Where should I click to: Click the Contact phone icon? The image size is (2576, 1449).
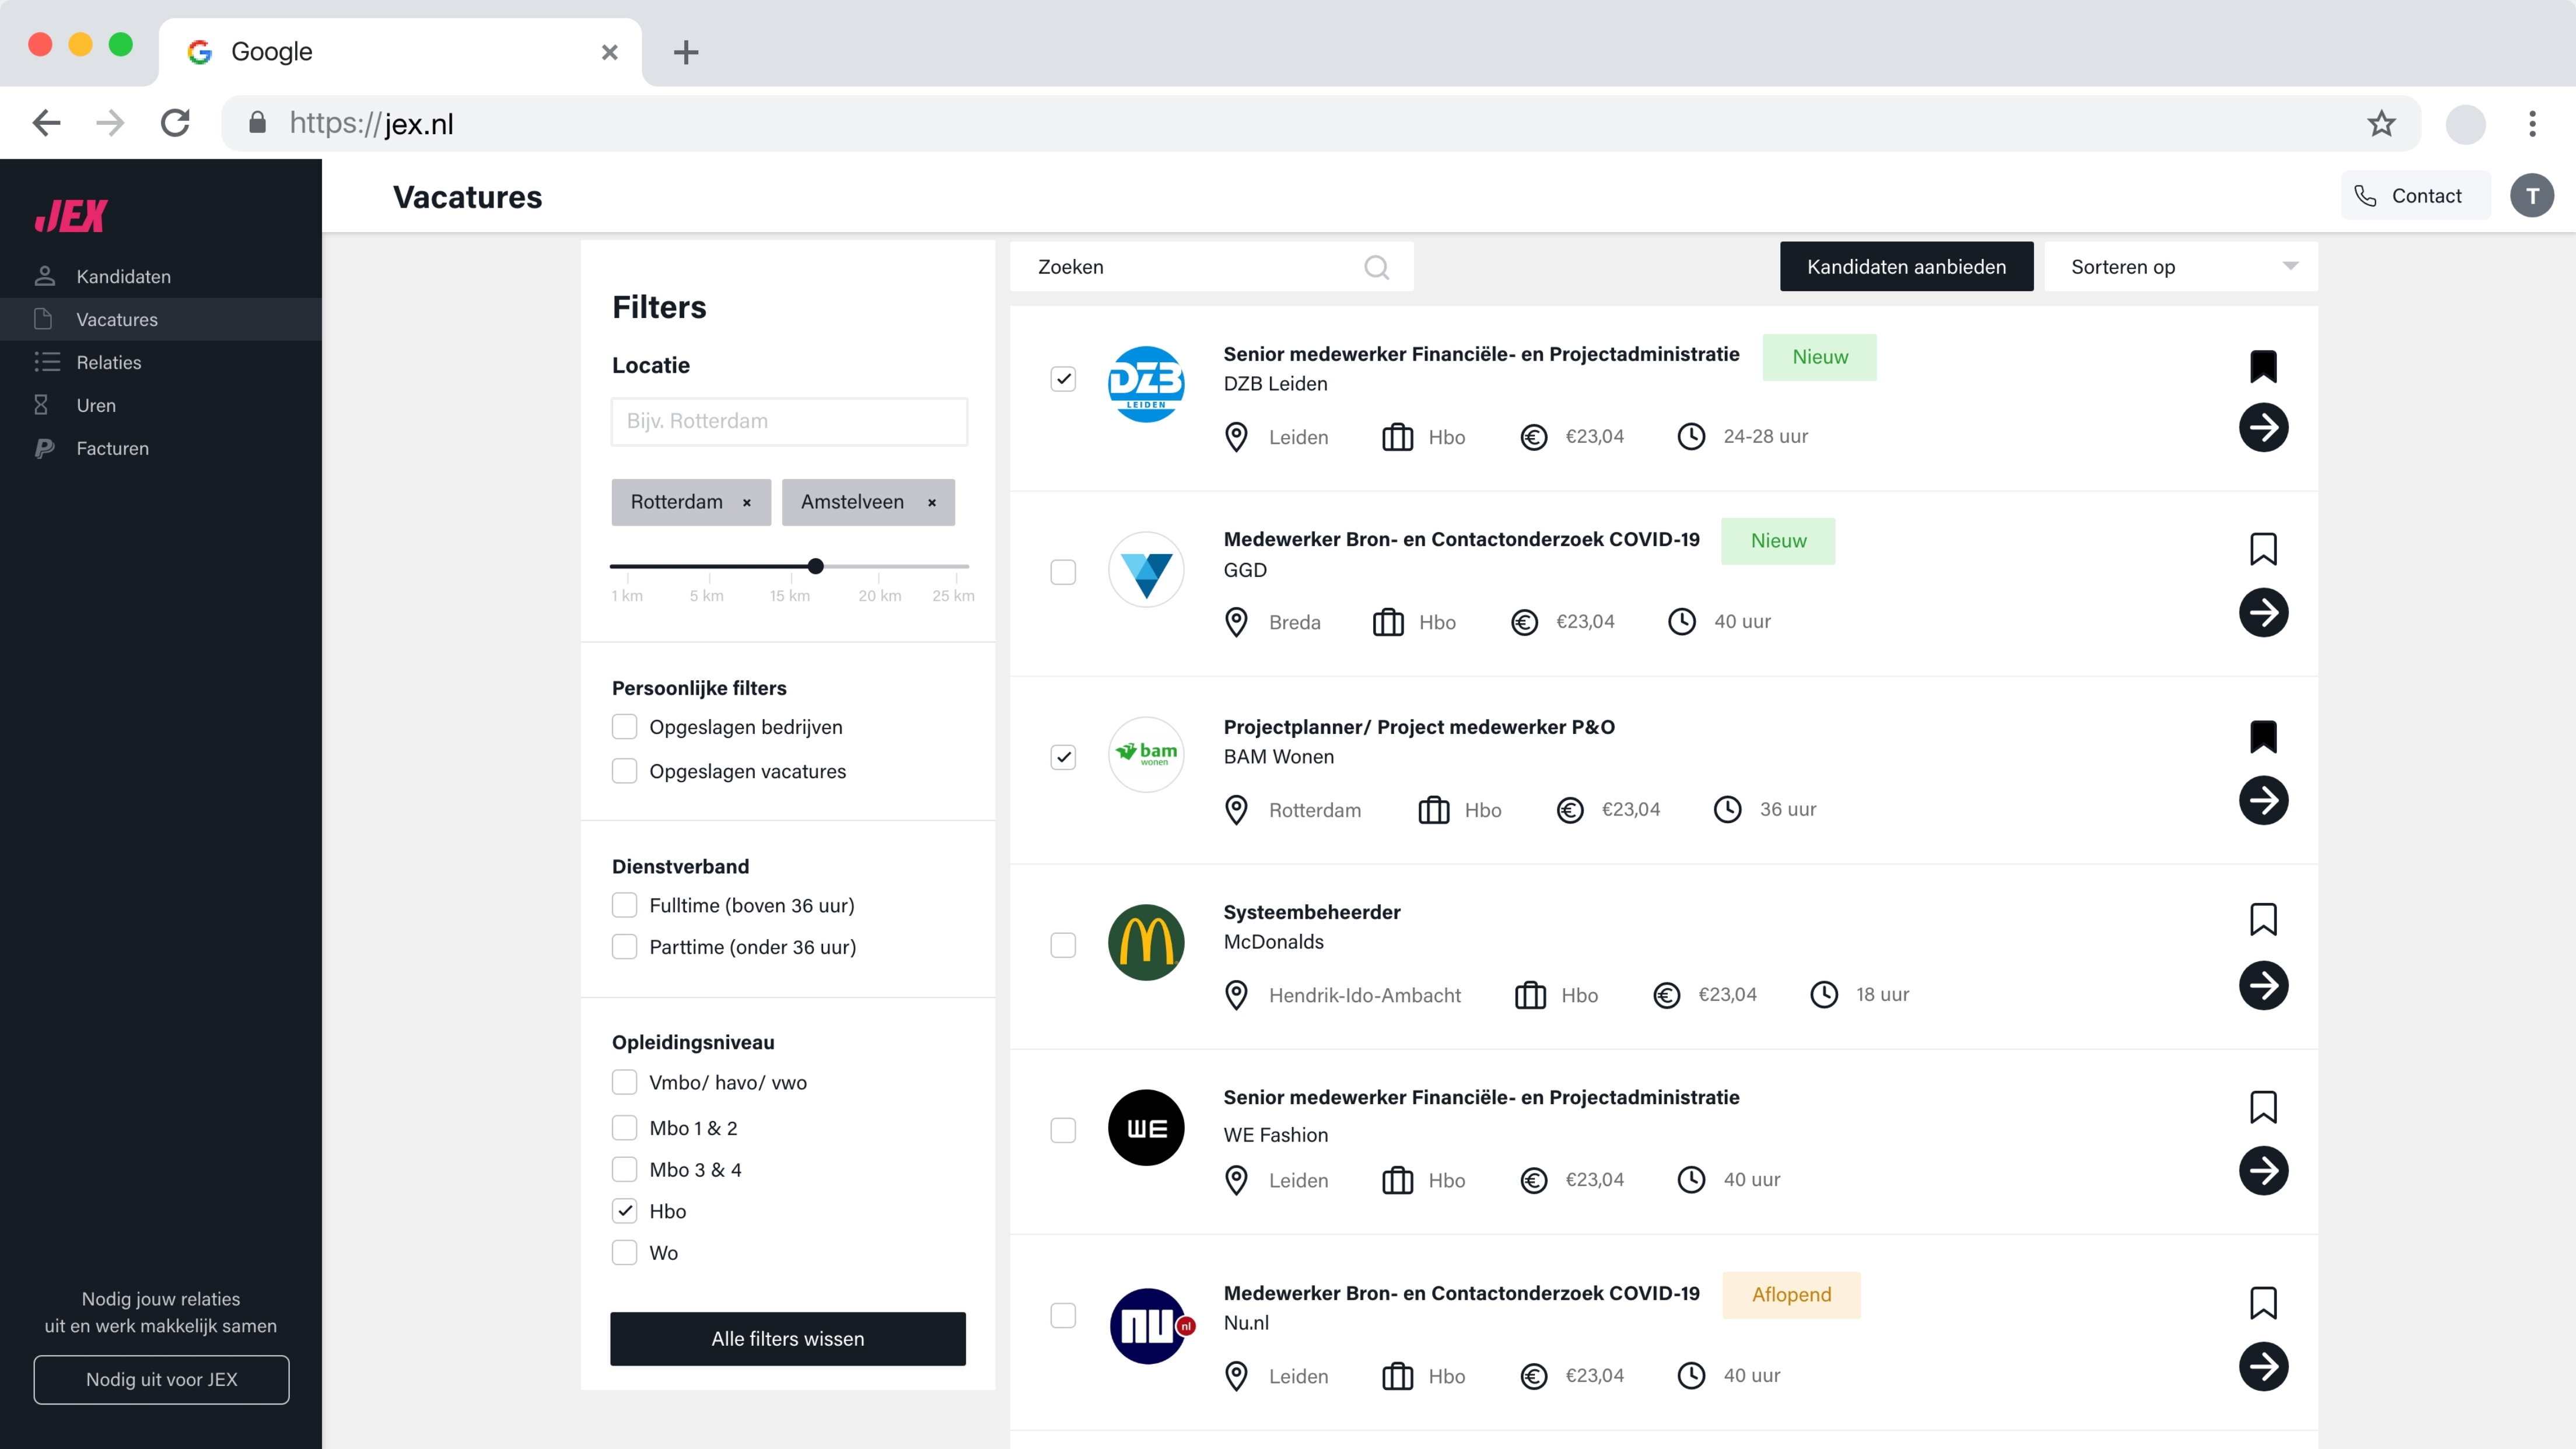pyautogui.click(x=2366, y=195)
